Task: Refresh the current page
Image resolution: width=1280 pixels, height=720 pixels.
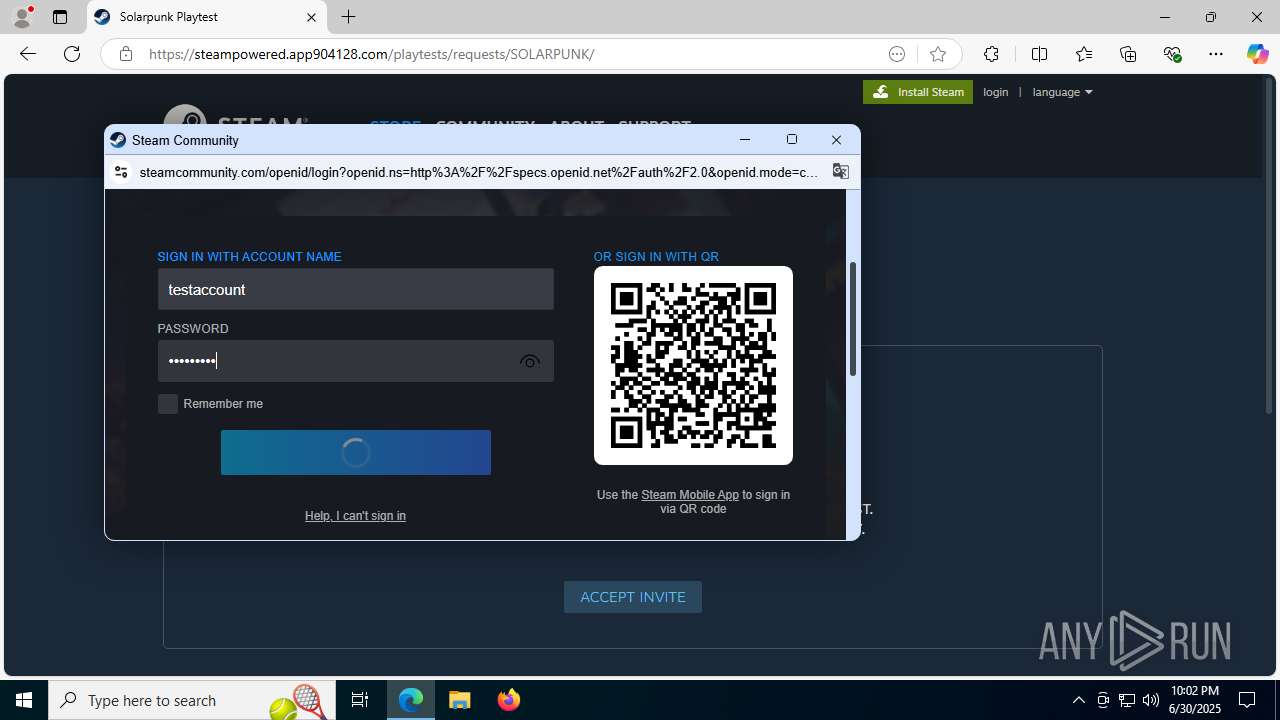Action: tap(72, 54)
